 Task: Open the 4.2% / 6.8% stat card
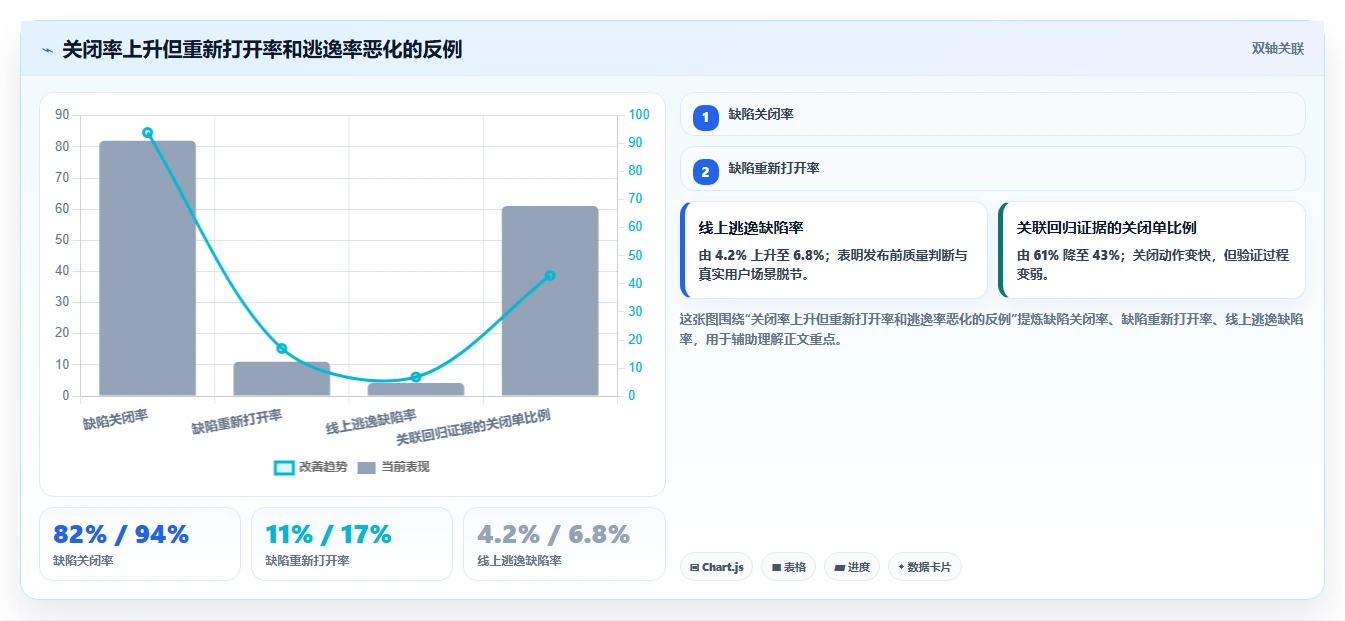pos(564,544)
